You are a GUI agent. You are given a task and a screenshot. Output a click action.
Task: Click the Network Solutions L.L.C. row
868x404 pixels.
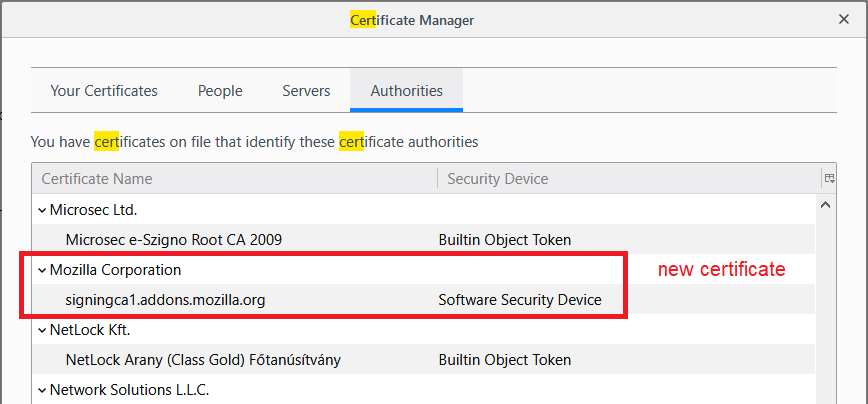click(129, 390)
